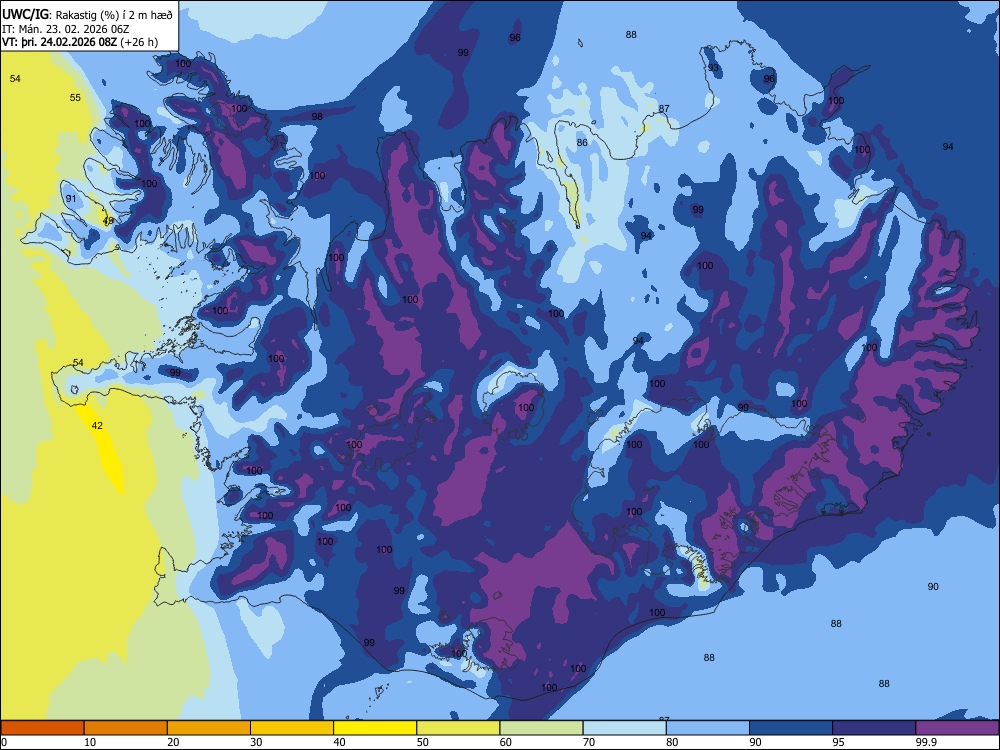Viewport: 1000px width, 750px height.
Task: Click the '95' tick label on the legend
Action: 839,742
